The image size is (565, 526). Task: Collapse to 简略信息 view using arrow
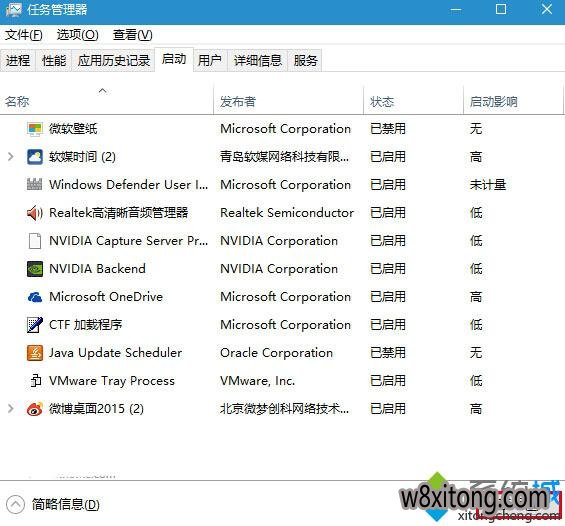click(15, 504)
